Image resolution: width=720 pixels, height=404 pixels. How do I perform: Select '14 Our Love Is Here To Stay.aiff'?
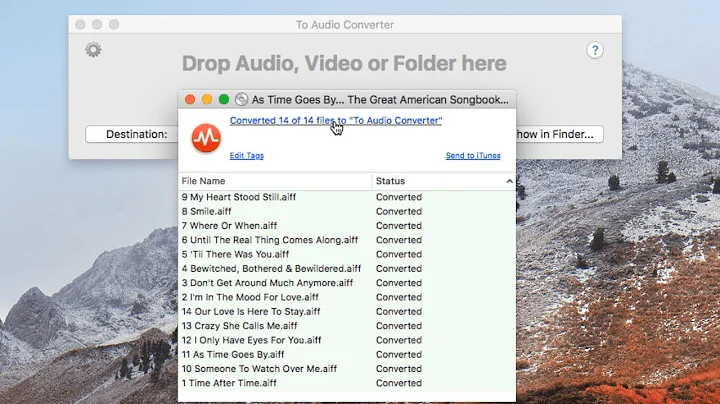tap(347, 311)
